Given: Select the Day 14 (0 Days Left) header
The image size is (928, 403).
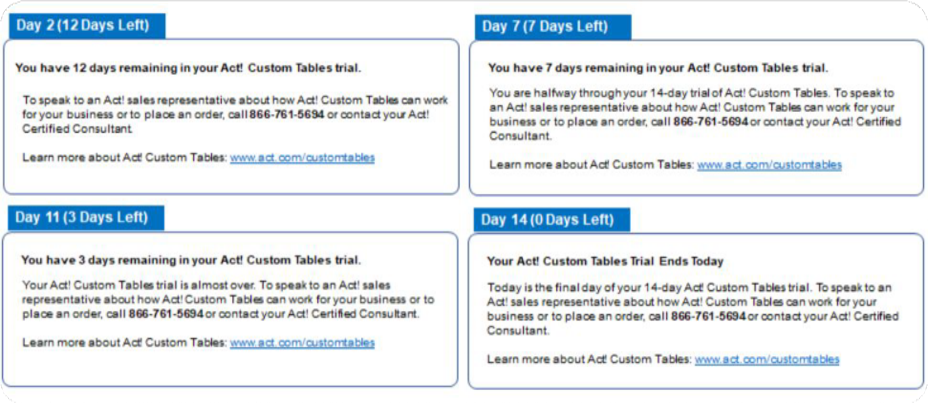Looking at the screenshot, I should tap(552, 220).
